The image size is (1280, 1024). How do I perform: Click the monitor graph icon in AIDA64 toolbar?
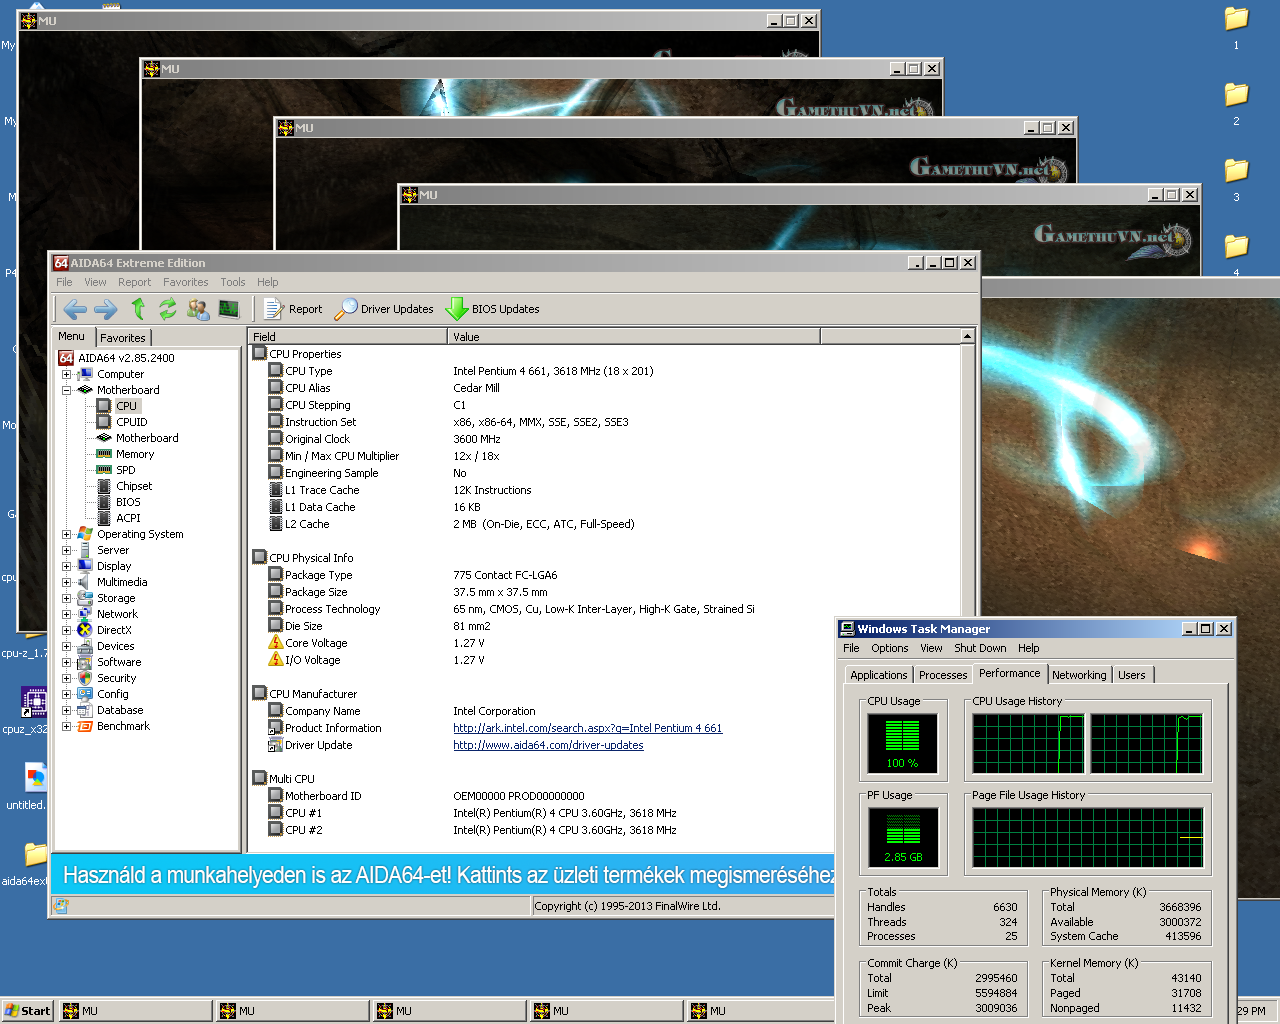[229, 309]
